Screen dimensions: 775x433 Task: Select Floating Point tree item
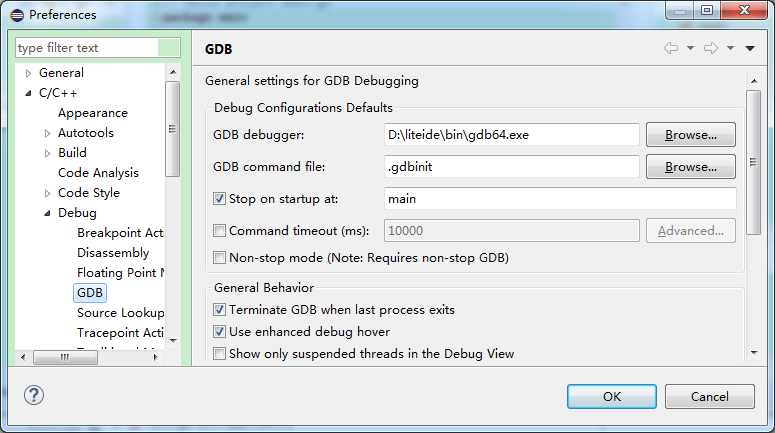121,272
